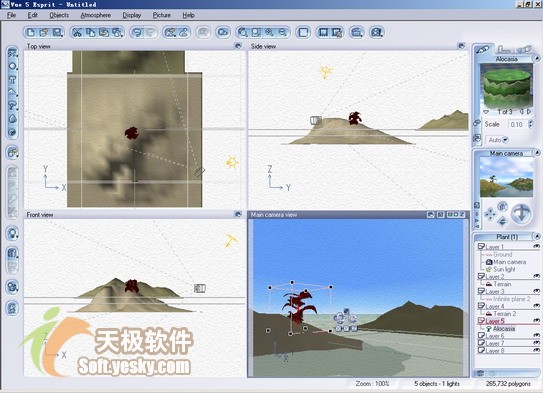Click the Undo toolbar icon
The width and height of the screenshot is (543, 393).
[137, 33]
